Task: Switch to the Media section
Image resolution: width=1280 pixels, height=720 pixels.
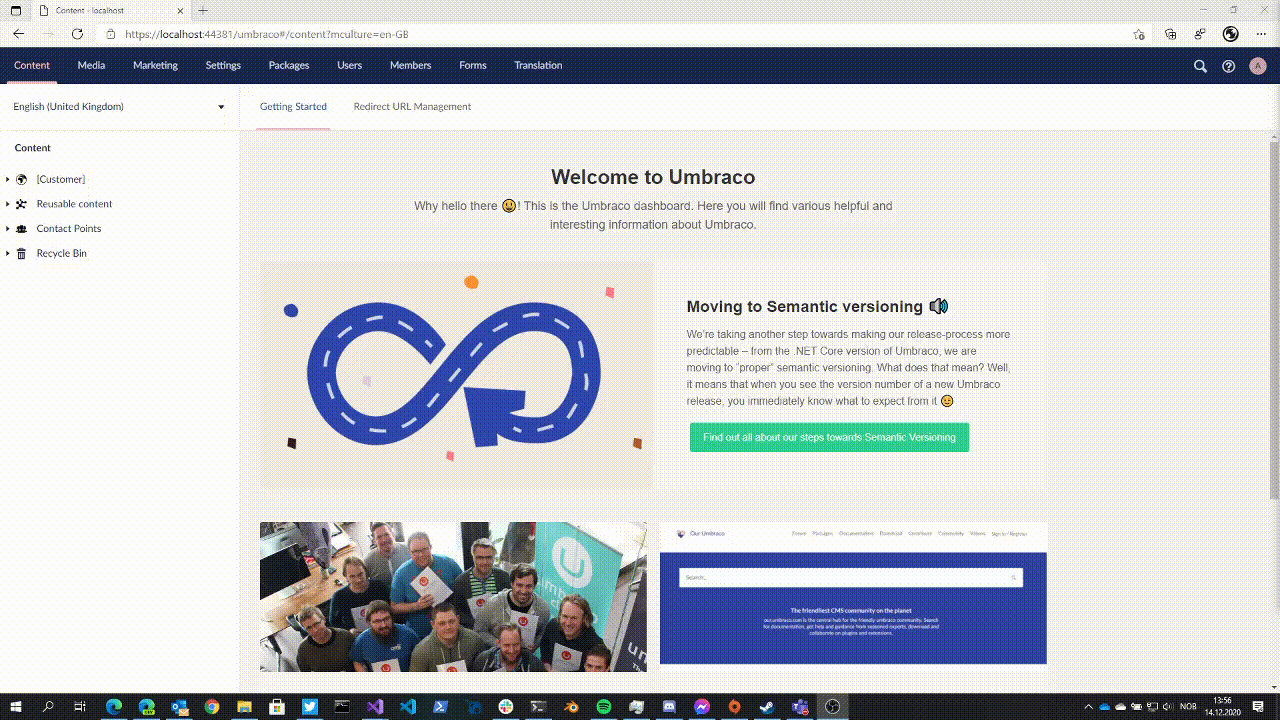Action: click(x=91, y=66)
